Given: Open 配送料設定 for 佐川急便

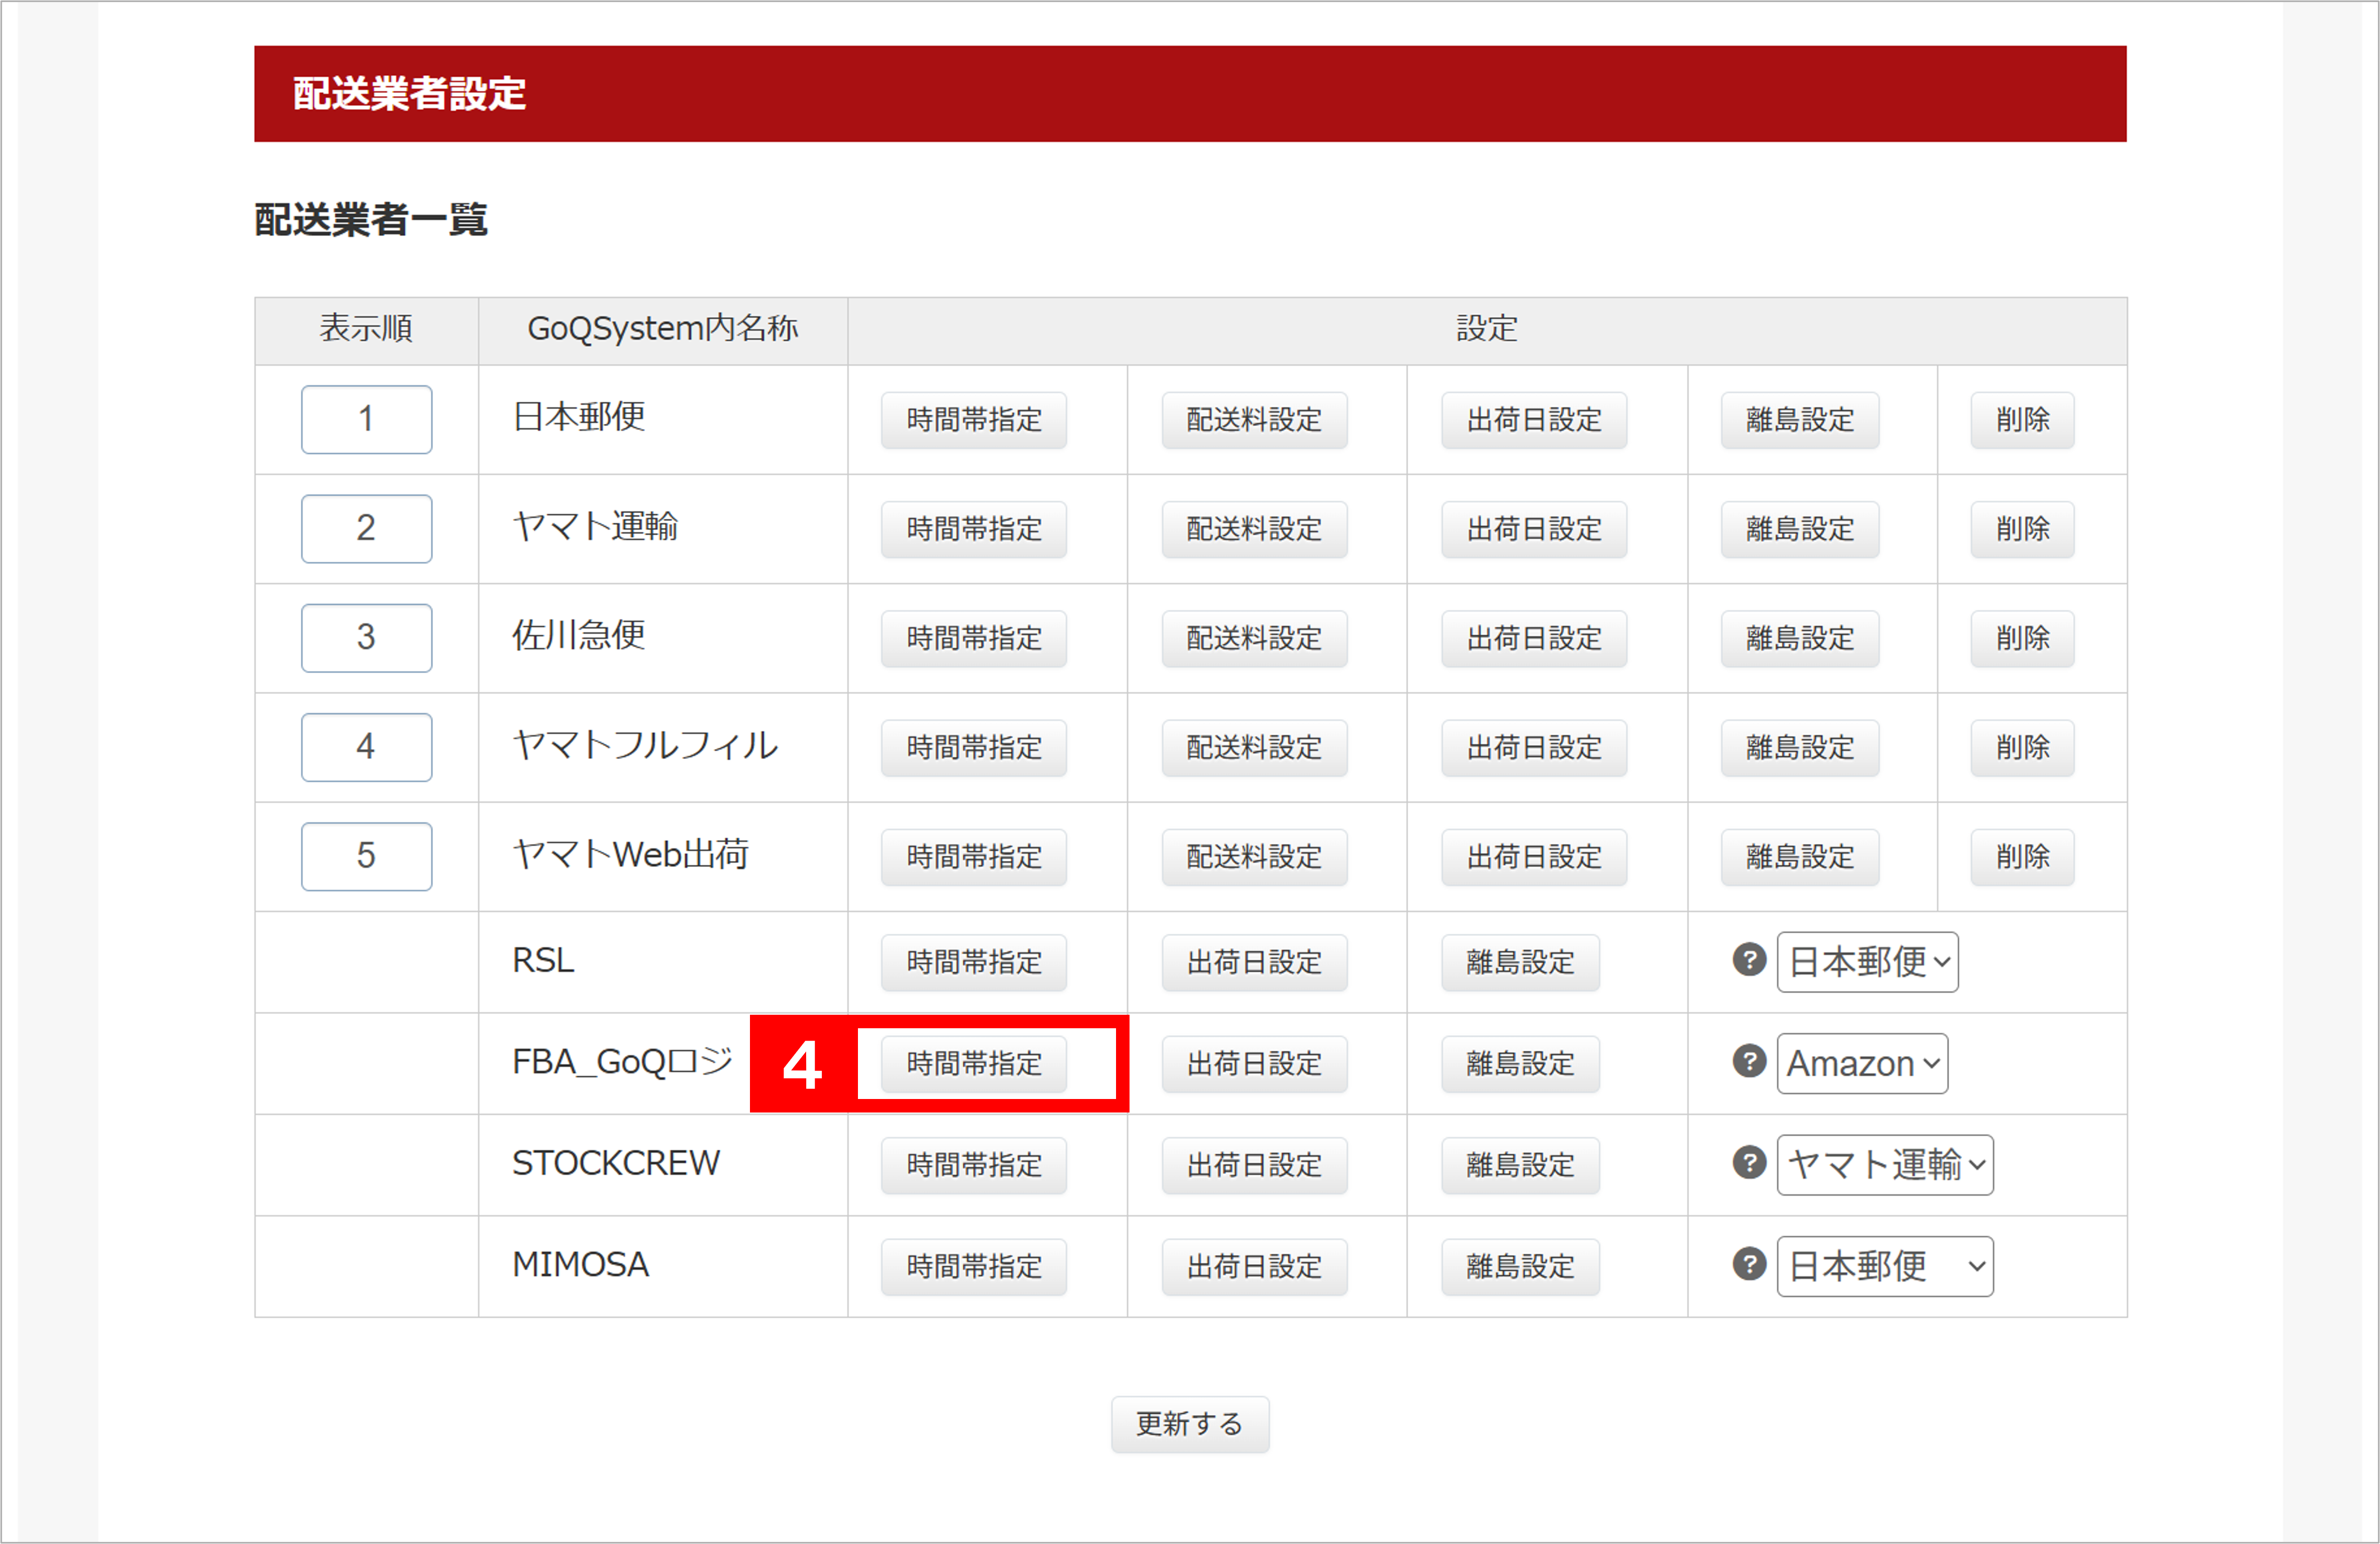Looking at the screenshot, I should click(x=1254, y=638).
